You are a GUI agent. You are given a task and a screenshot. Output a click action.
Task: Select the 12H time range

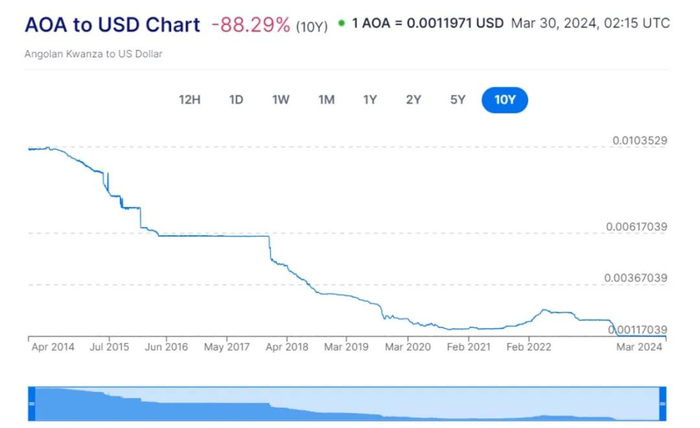click(190, 99)
